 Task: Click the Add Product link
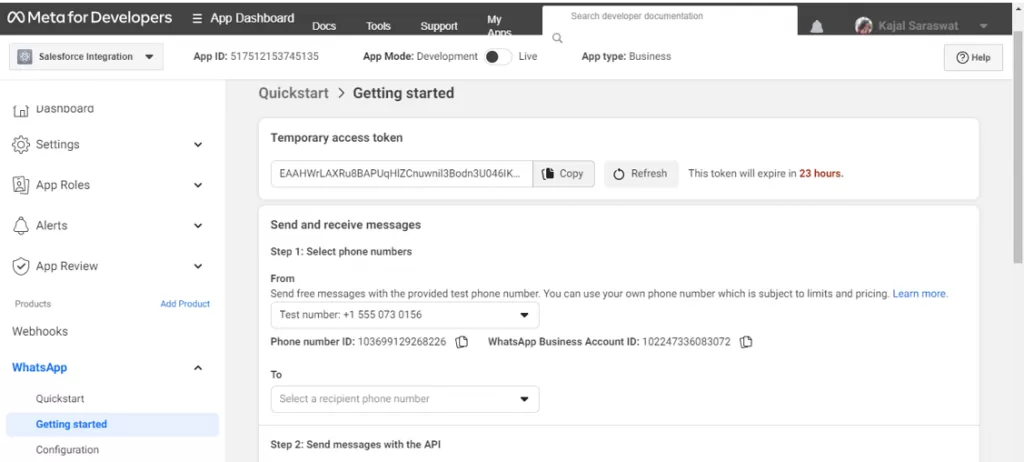click(x=185, y=304)
